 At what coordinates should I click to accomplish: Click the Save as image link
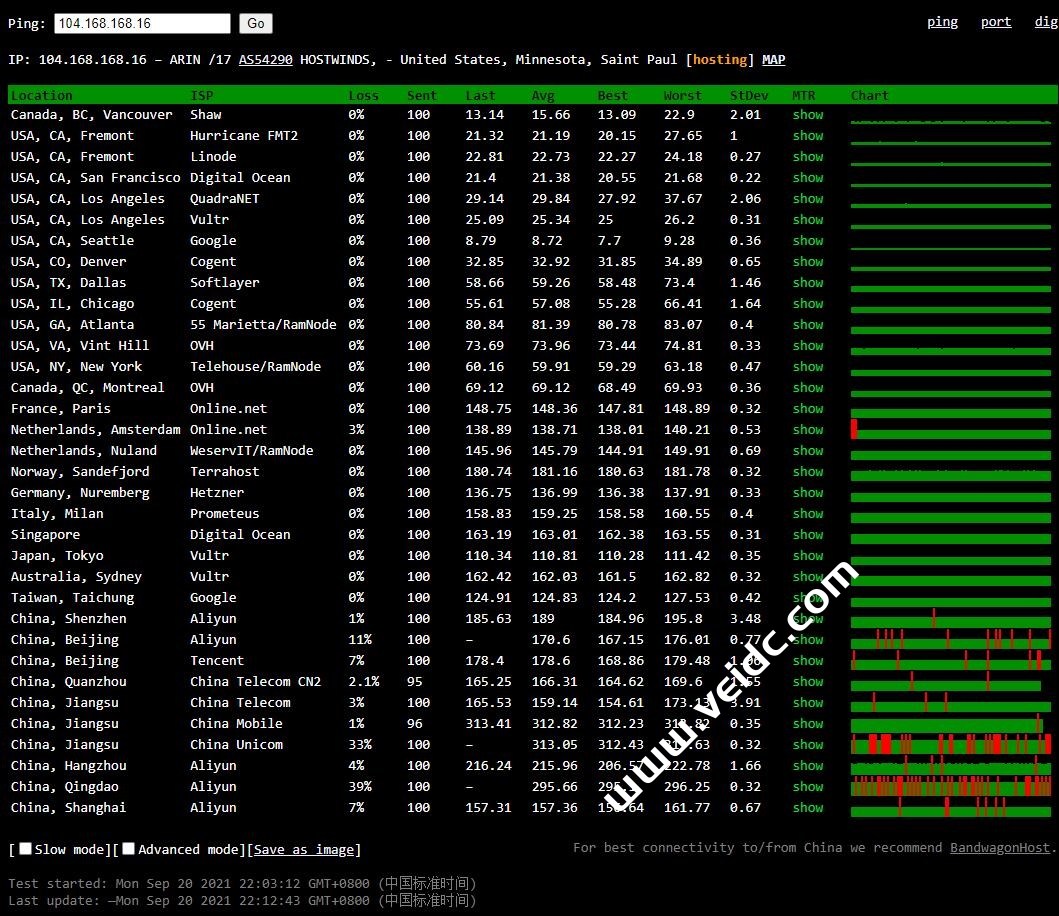click(x=304, y=850)
